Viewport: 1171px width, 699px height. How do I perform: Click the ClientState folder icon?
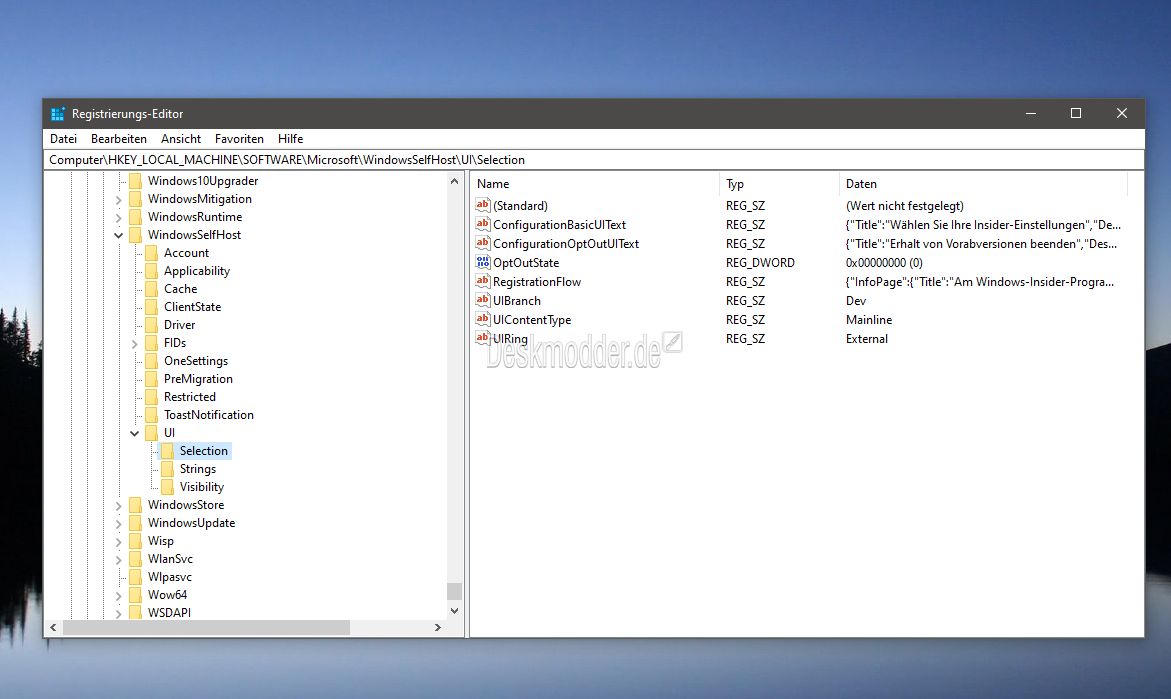(152, 307)
